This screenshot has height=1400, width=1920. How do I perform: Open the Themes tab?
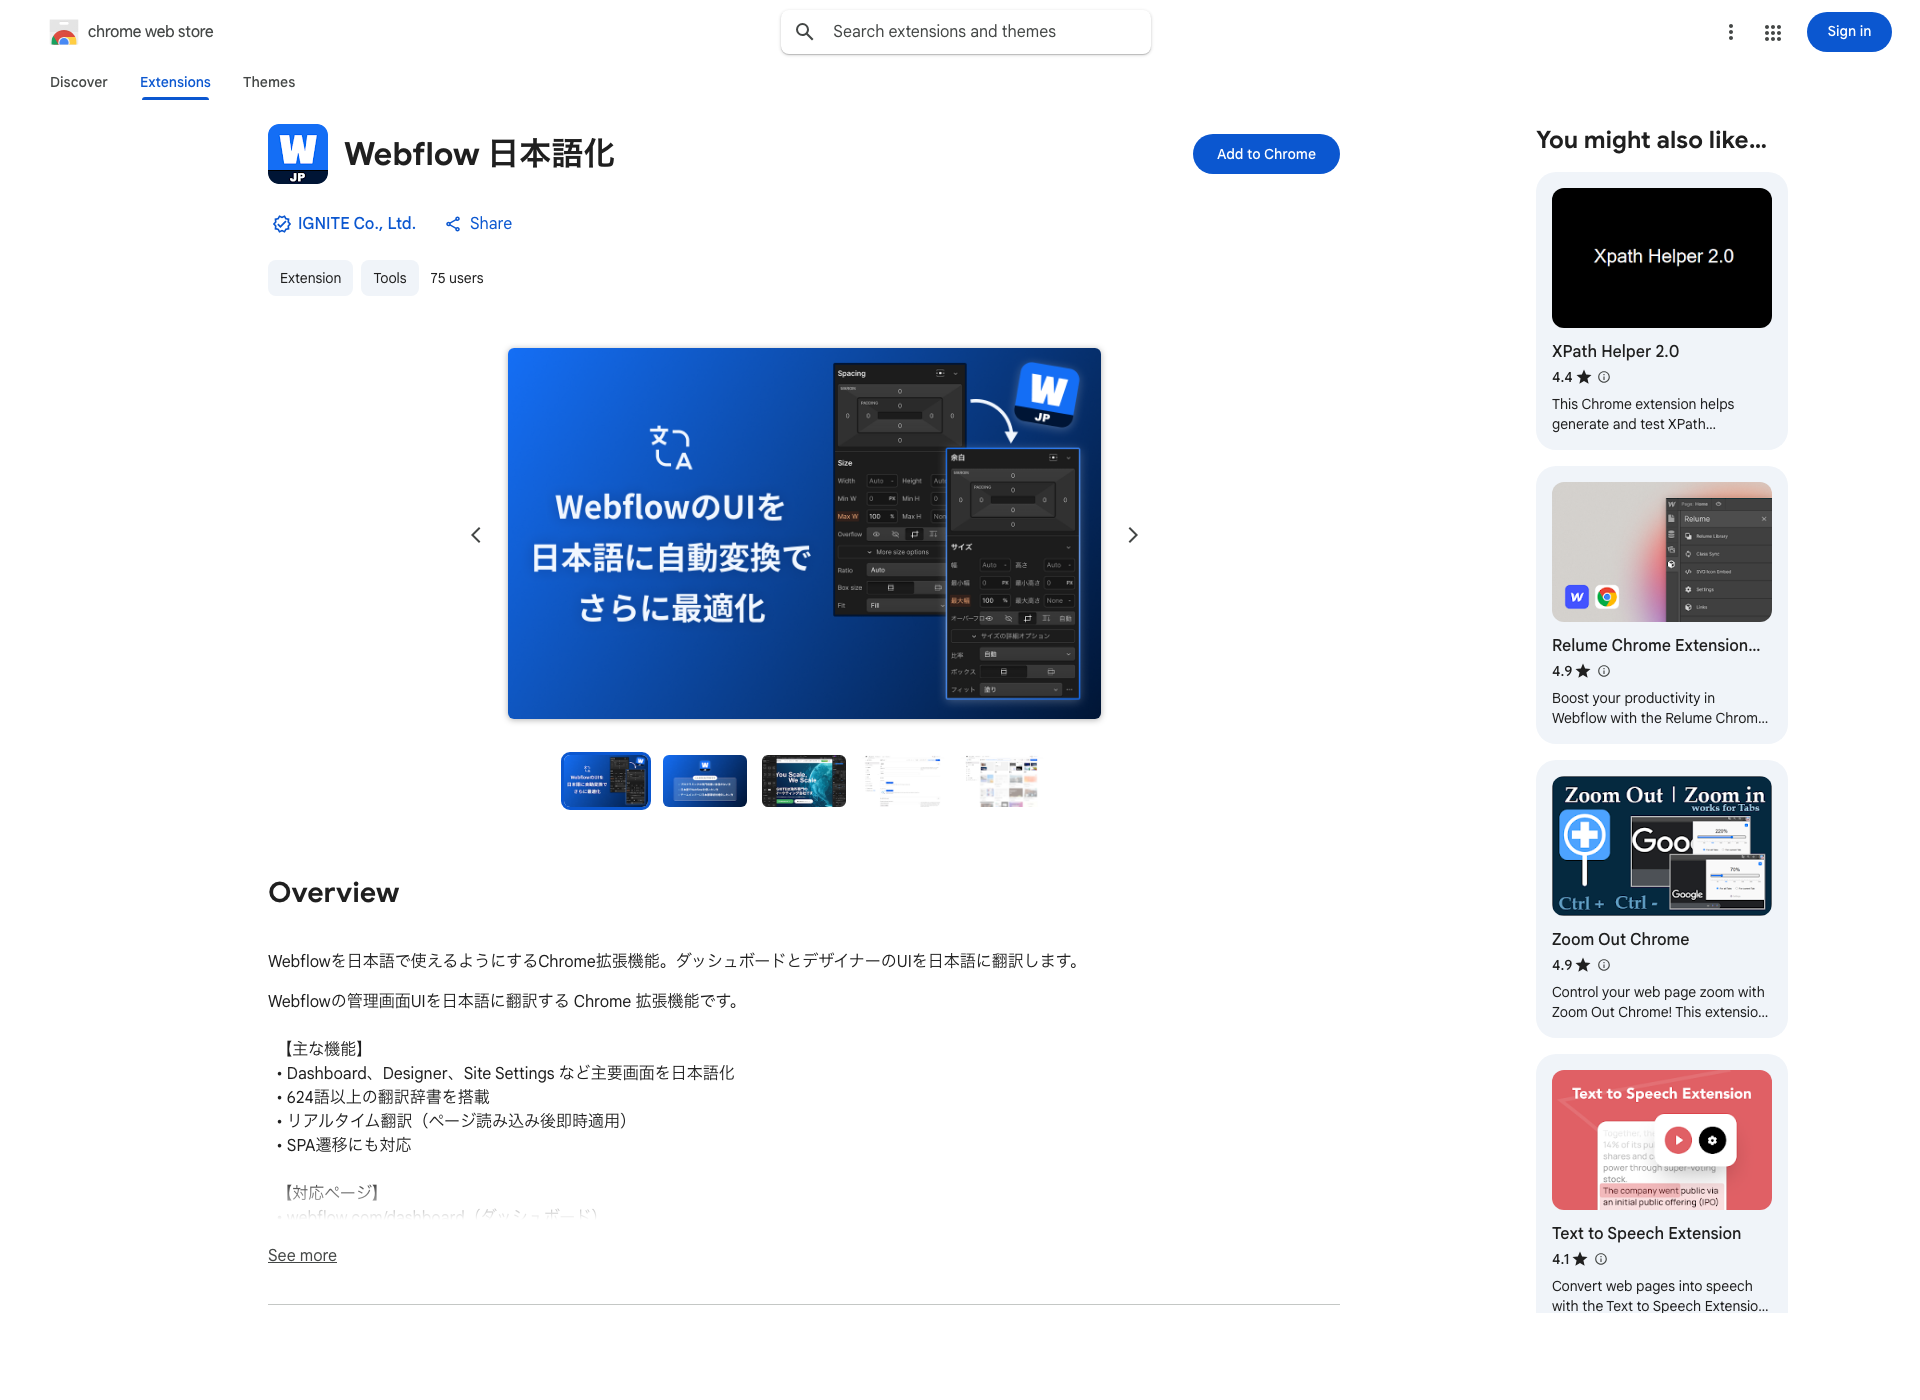click(x=269, y=82)
